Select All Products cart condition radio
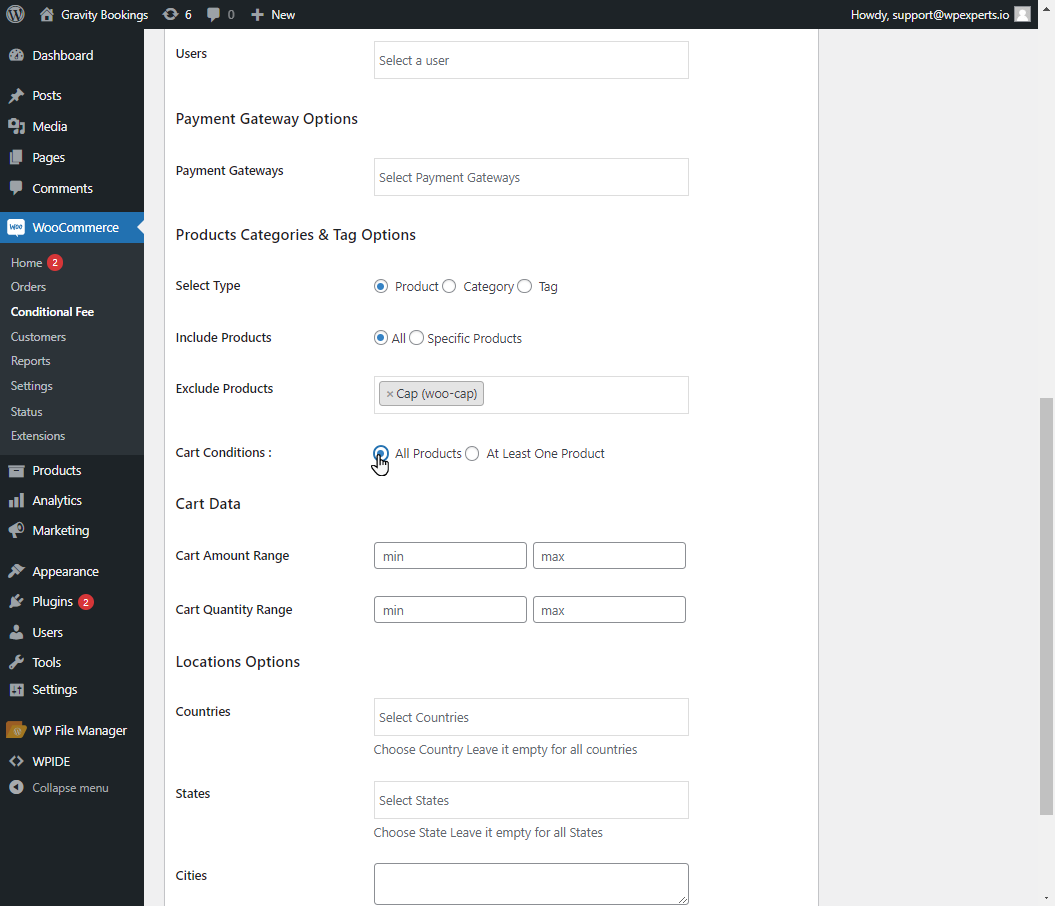This screenshot has height=906, width=1055. (381, 453)
